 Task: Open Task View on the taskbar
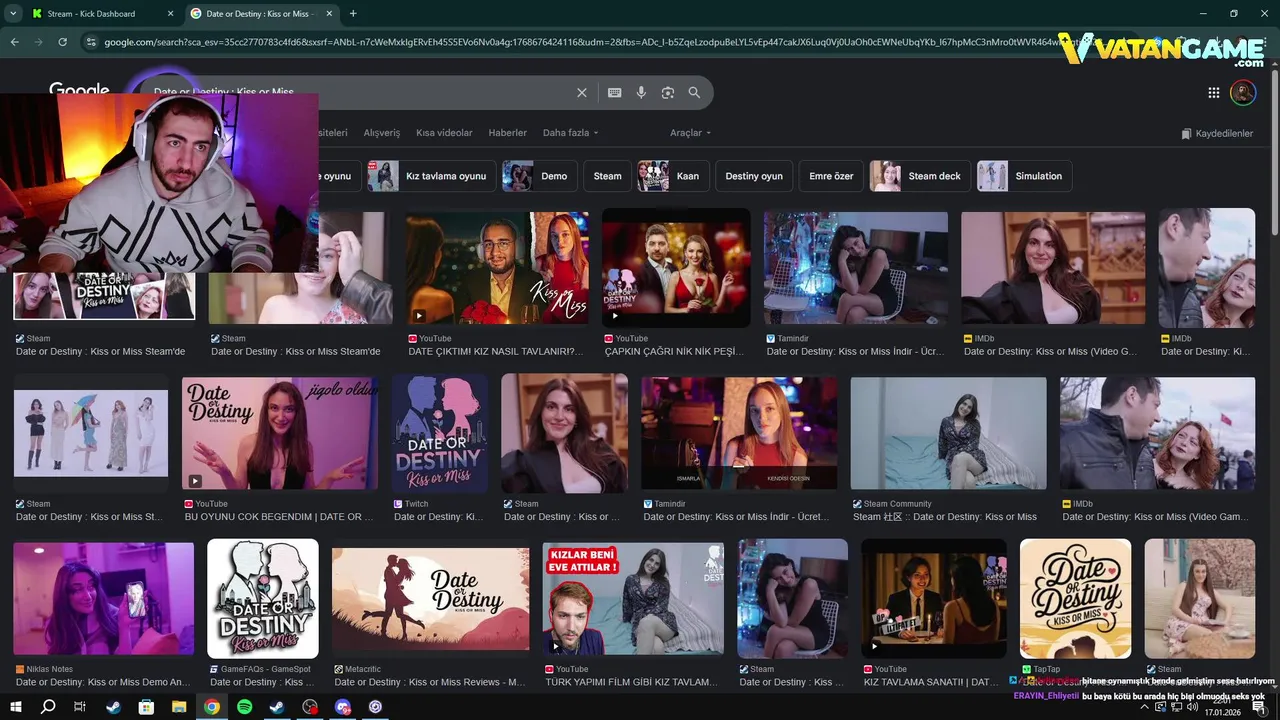coord(80,706)
